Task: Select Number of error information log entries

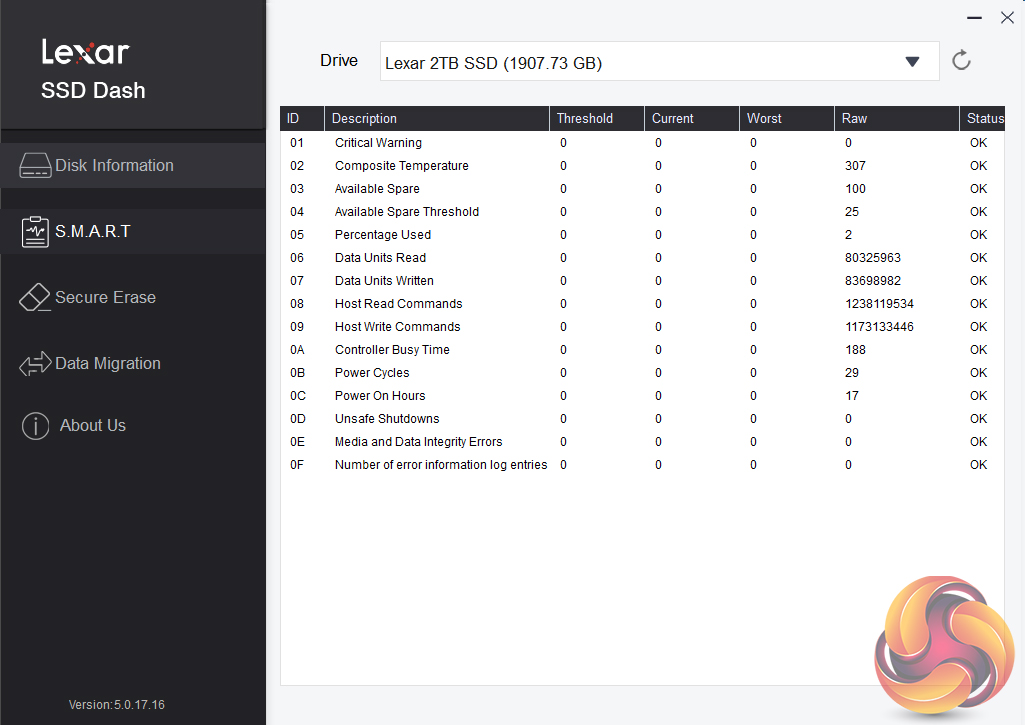Action: [x=643, y=465]
